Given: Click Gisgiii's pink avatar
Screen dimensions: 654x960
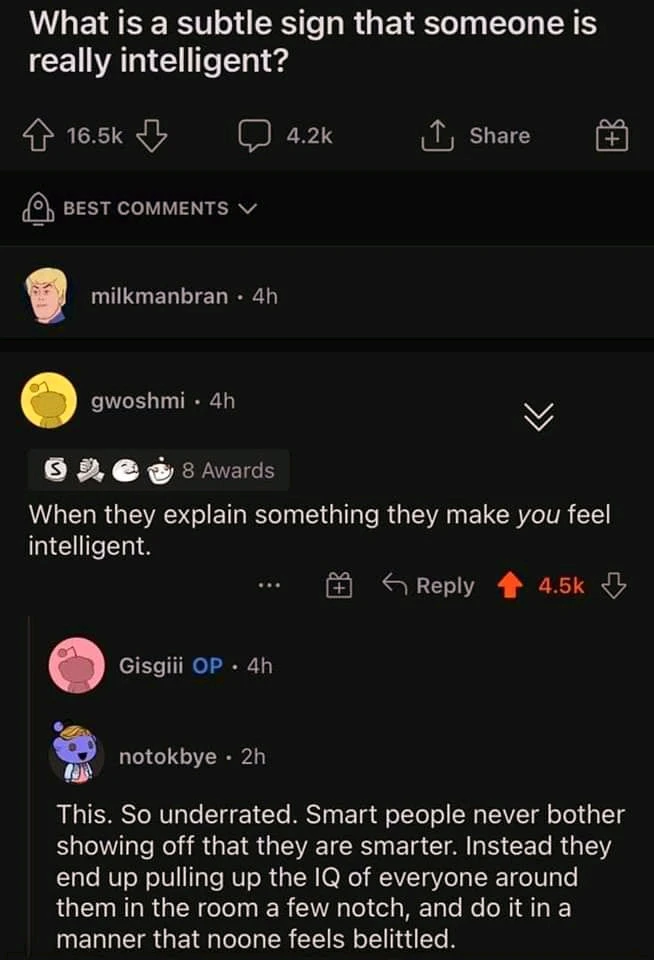Looking at the screenshot, I should coord(76,665).
